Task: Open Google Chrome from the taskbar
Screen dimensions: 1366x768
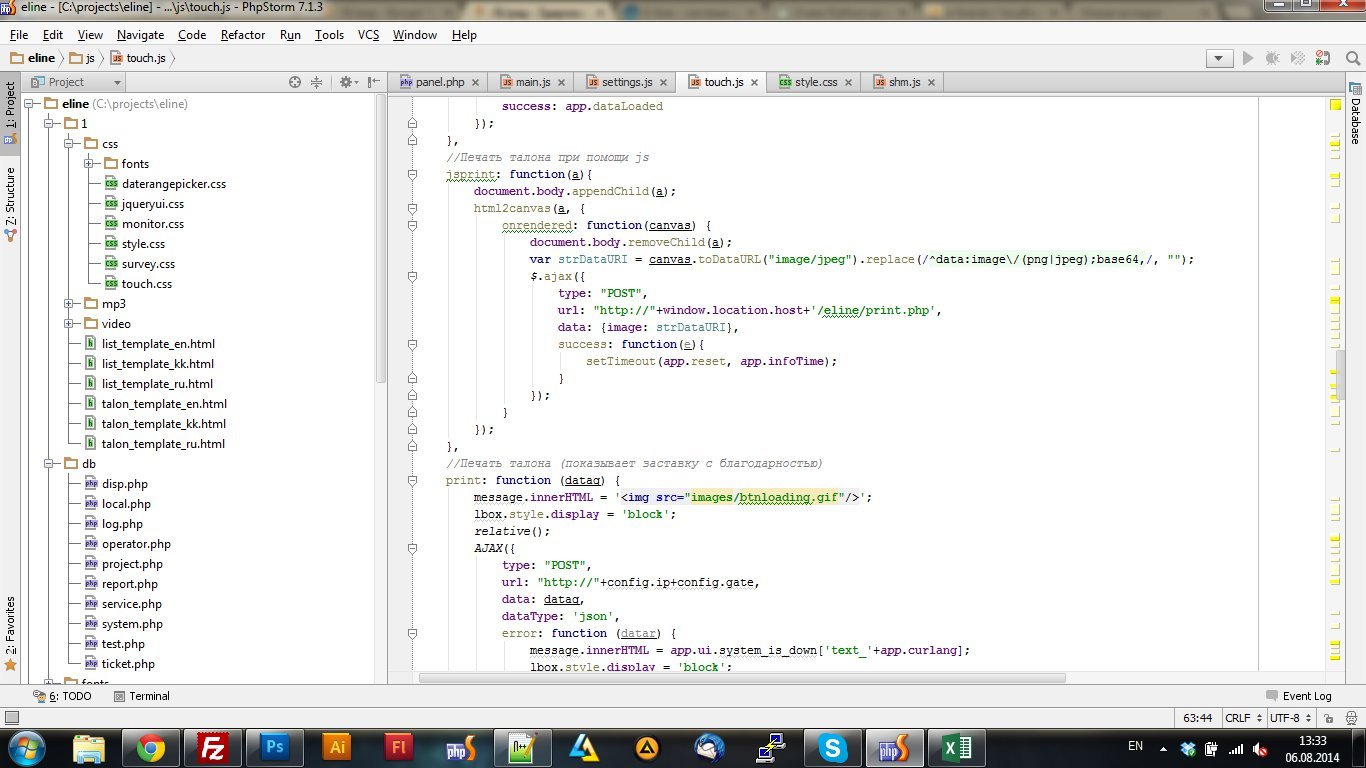Action: [151, 747]
